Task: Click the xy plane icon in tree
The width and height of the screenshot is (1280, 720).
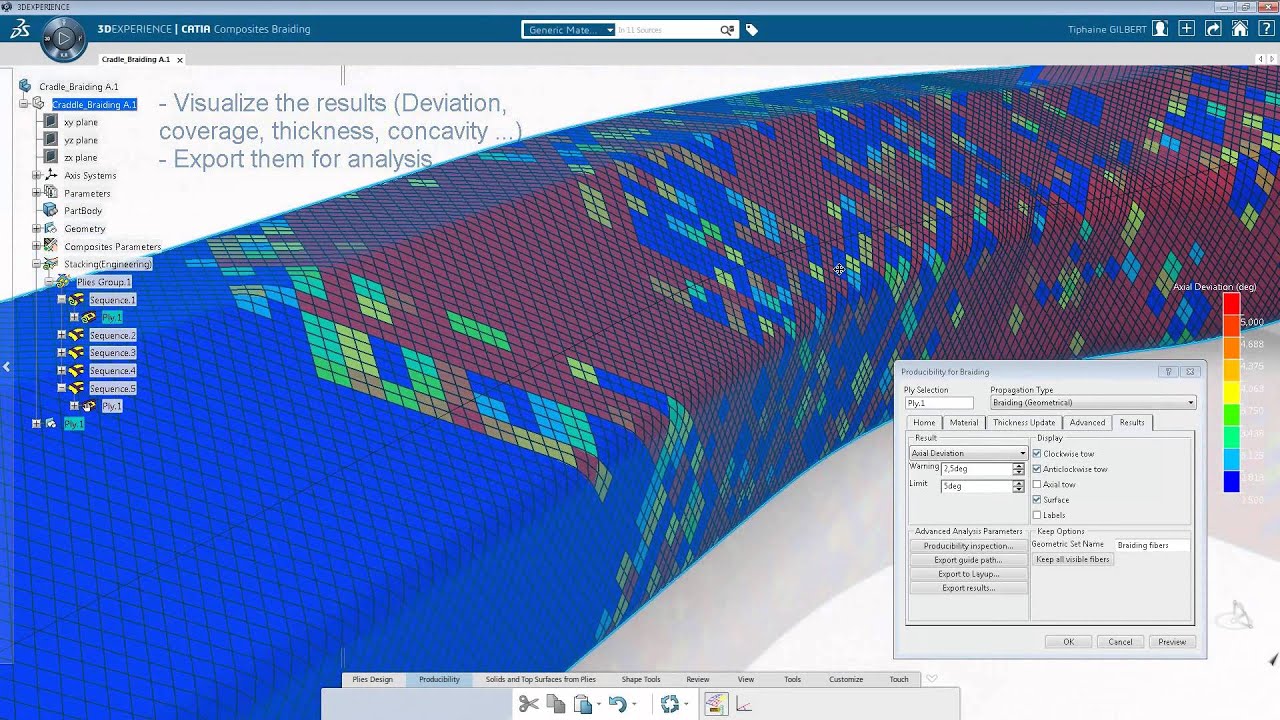Action: [x=51, y=122]
